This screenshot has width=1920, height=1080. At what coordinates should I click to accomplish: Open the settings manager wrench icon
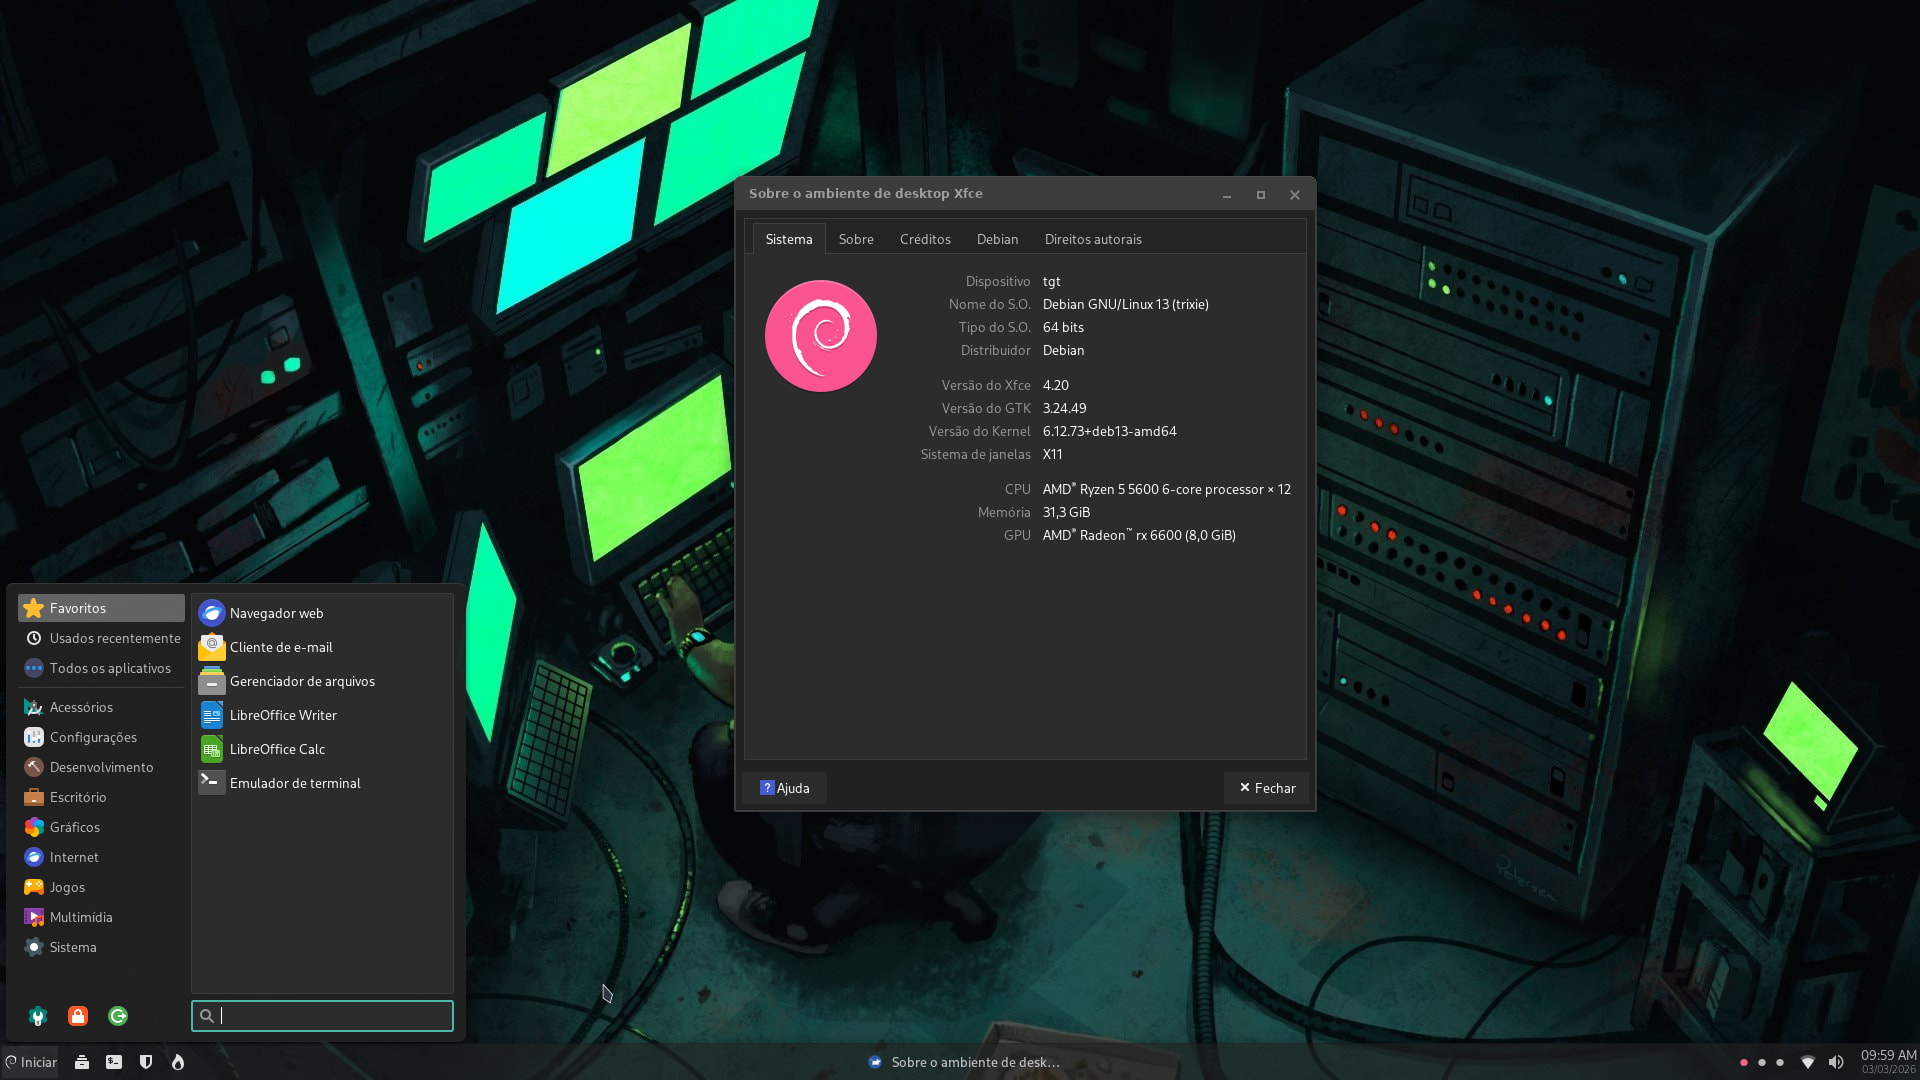click(x=38, y=1016)
